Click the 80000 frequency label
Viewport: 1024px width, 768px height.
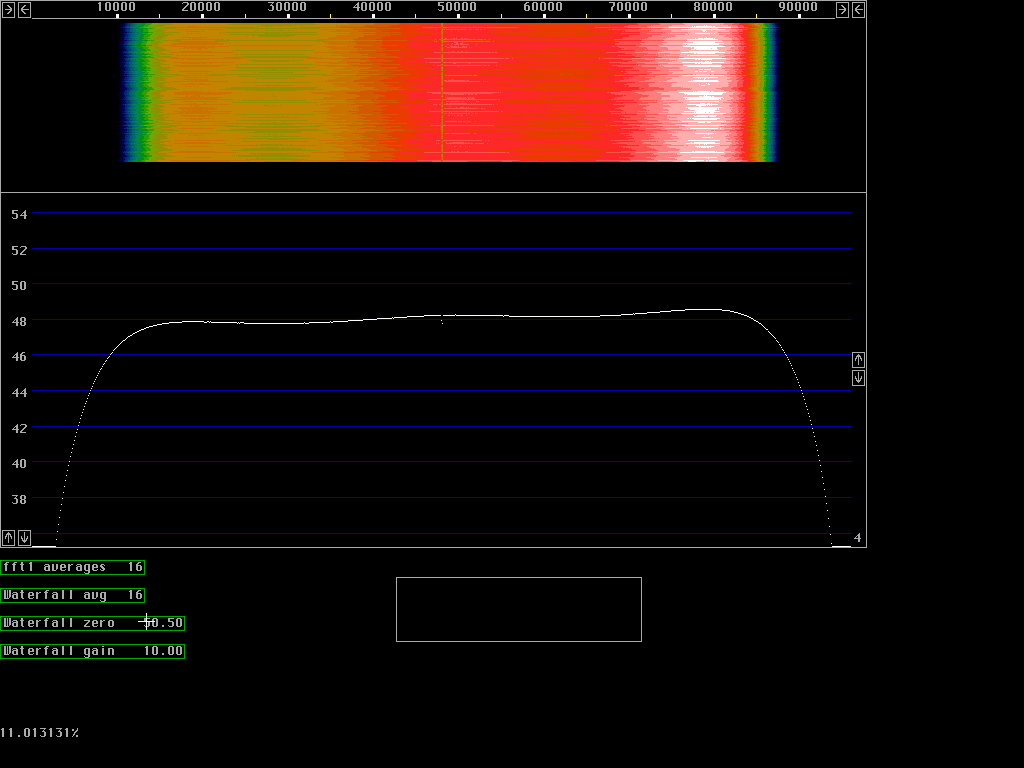tap(713, 7)
